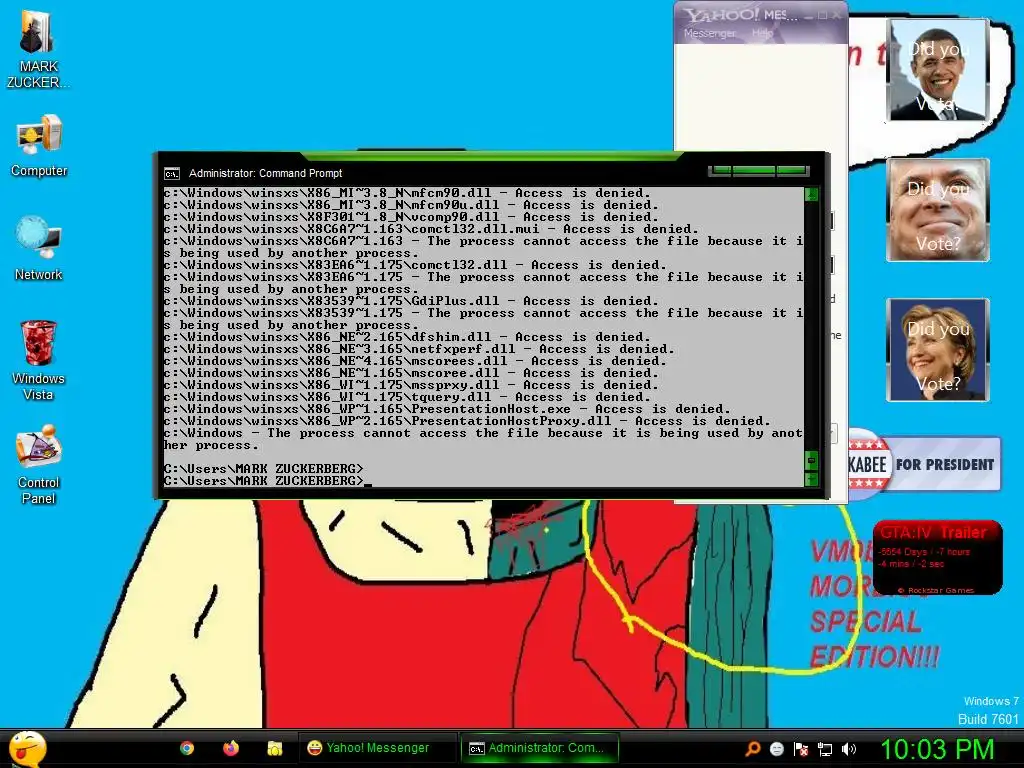Click the Obama "Did you Vote?" gadget
Screen dimensions: 1024x768
point(938,70)
